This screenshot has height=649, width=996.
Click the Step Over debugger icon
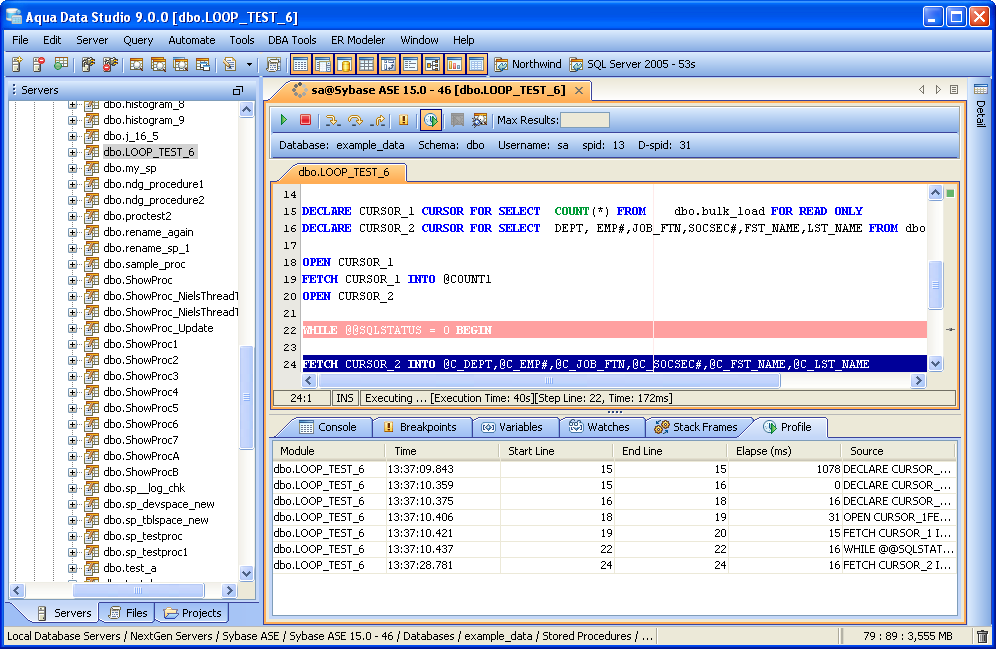354,120
